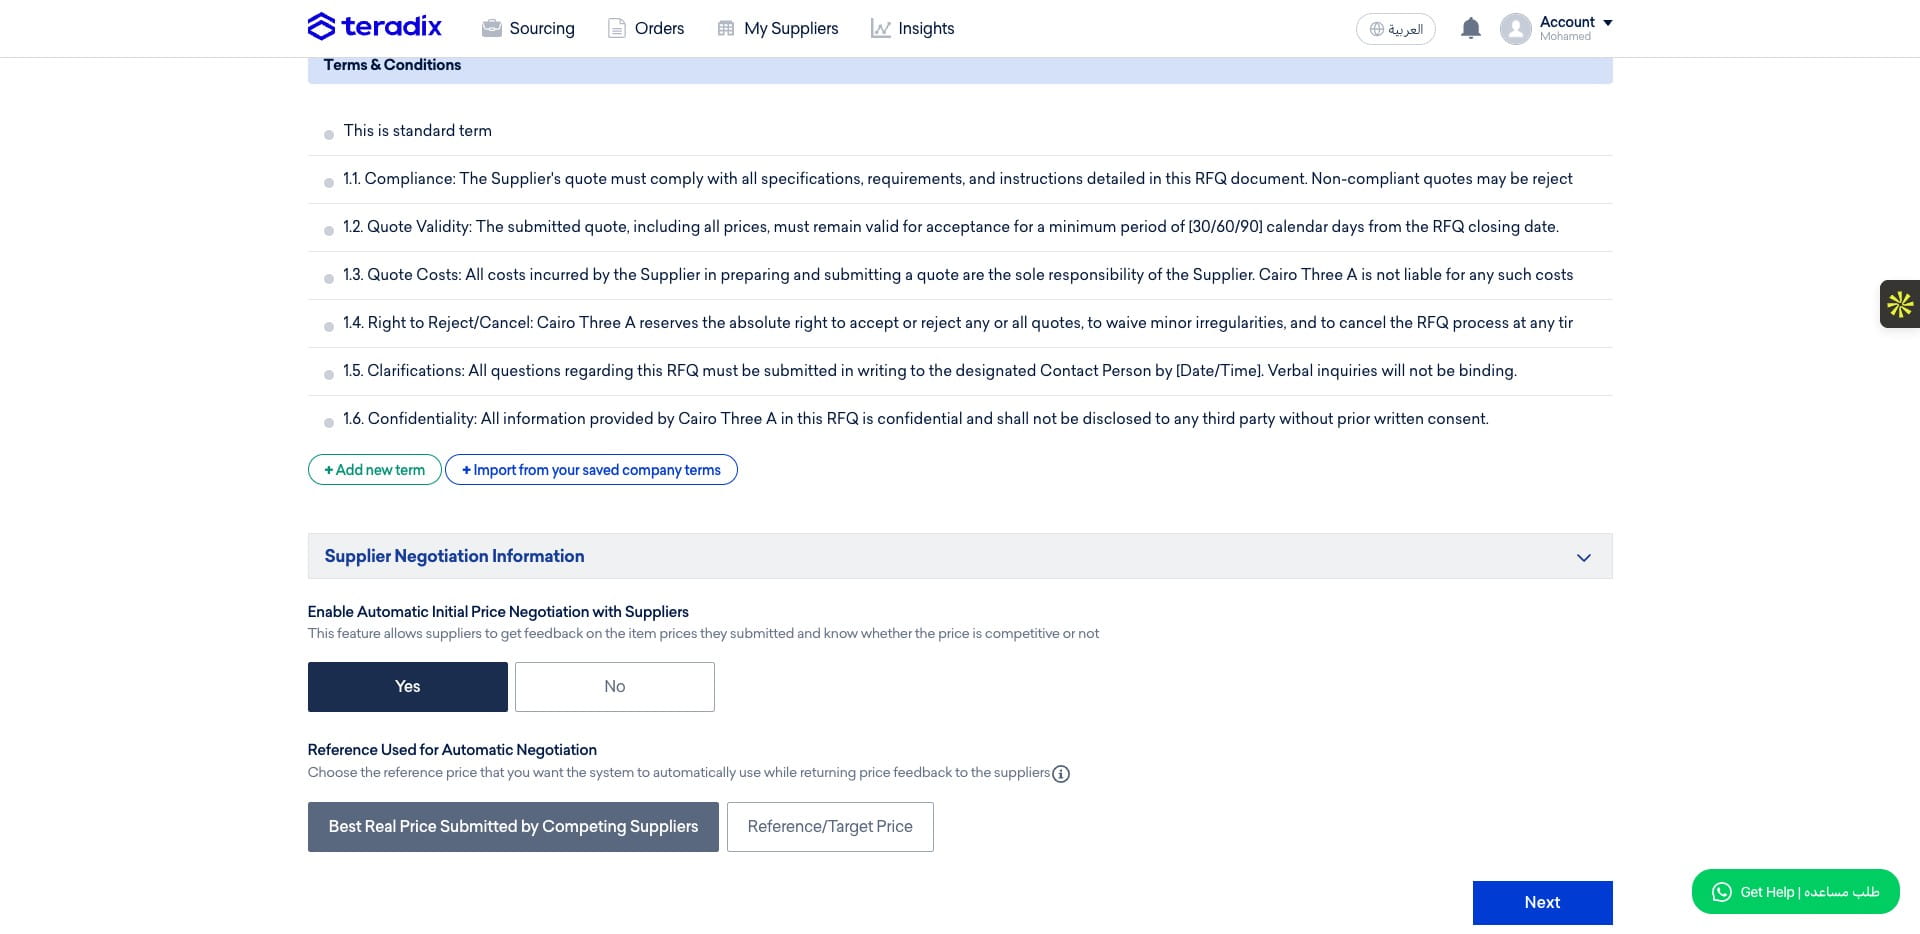Choose Reference/Target Price option
1920x934 pixels.
point(830,827)
